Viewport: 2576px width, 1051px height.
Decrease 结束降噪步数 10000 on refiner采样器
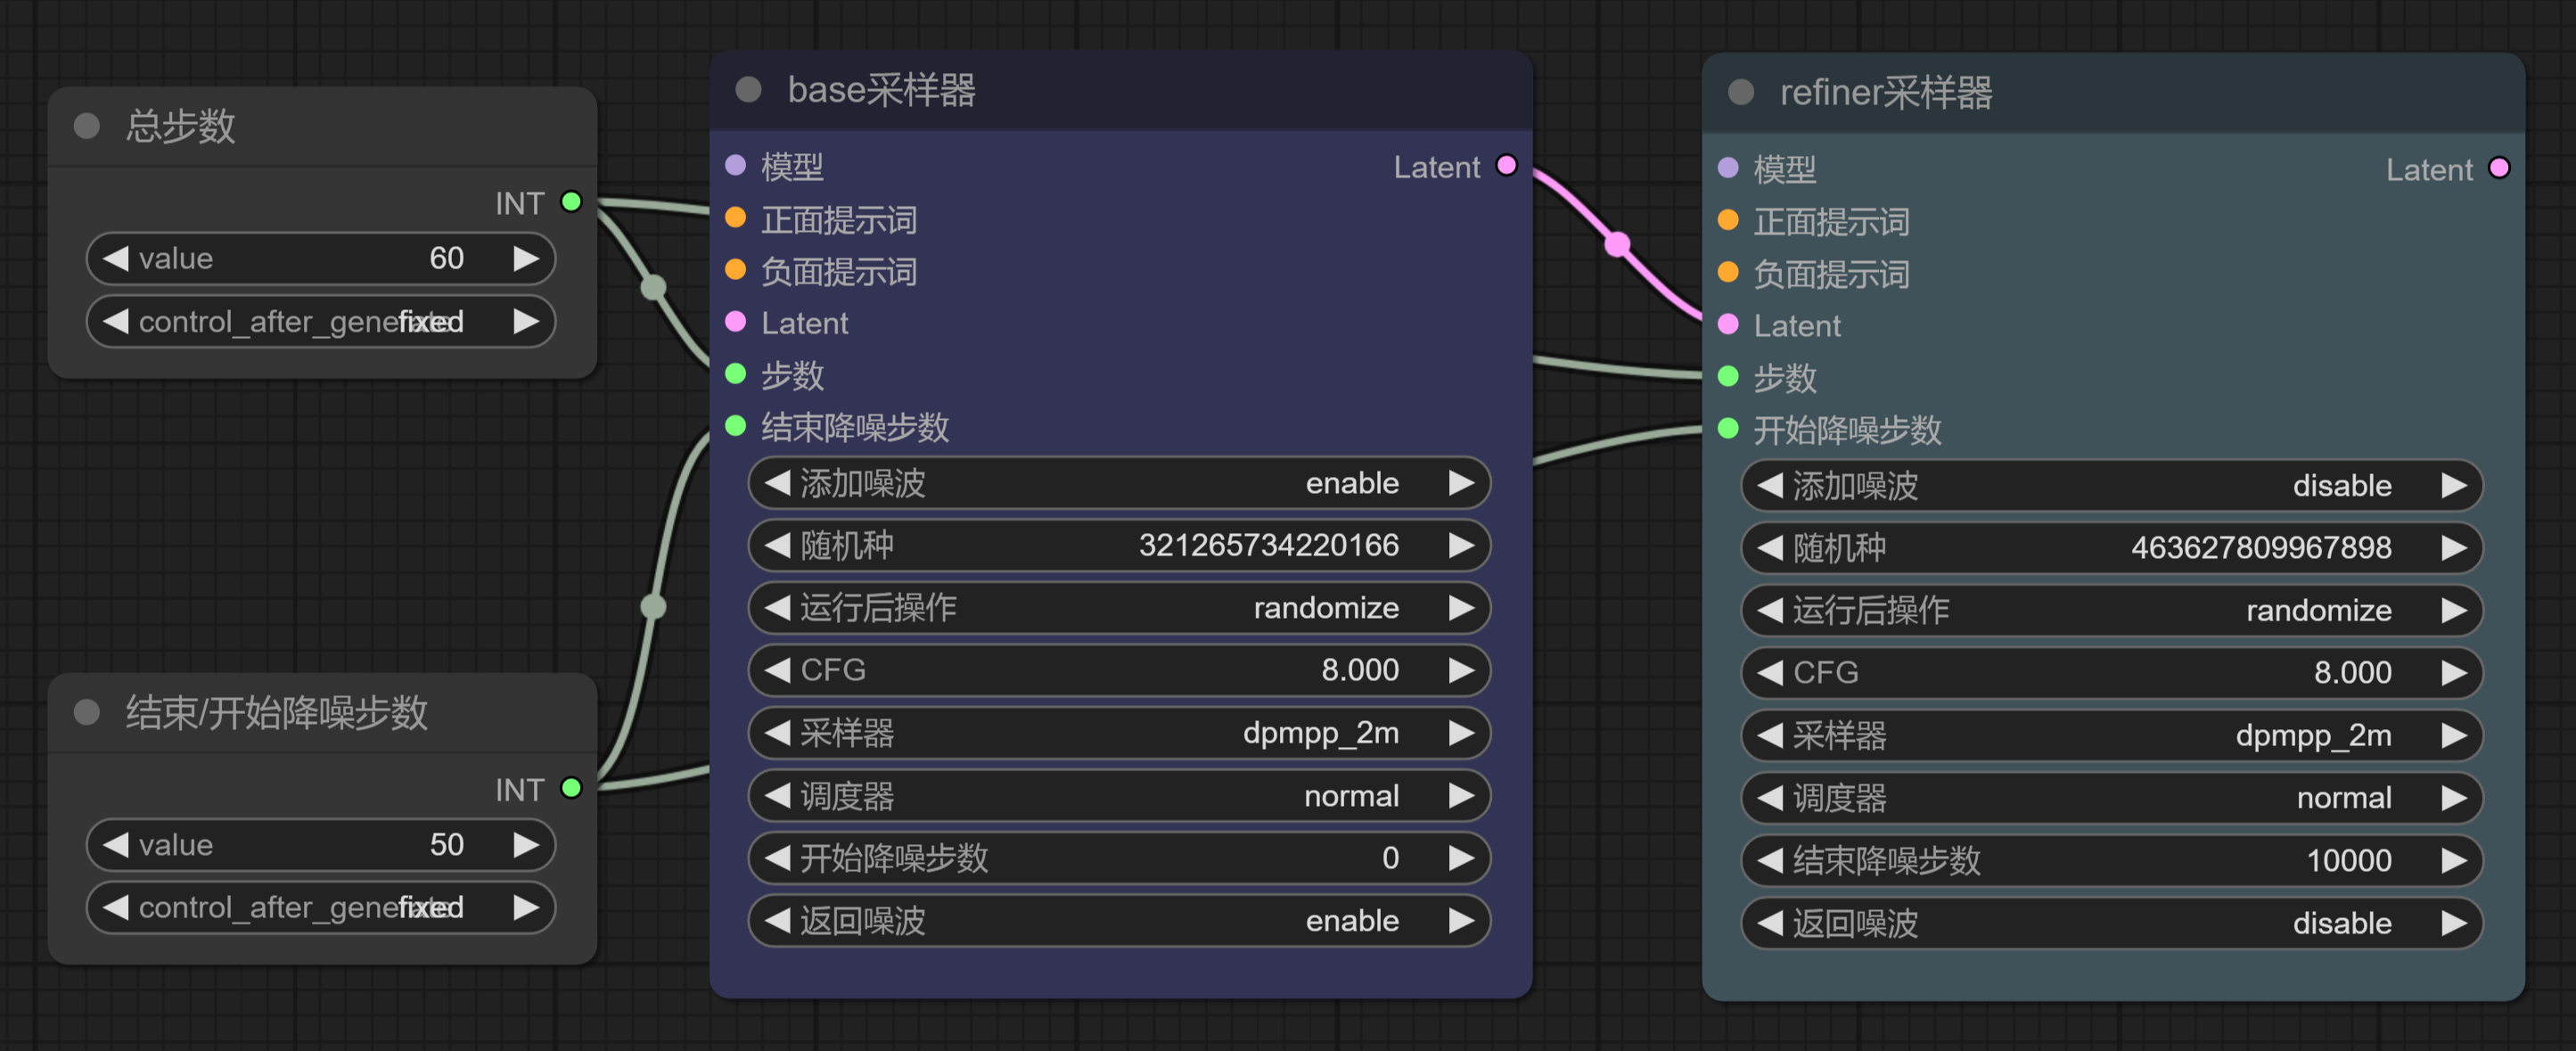point(1770,861)
